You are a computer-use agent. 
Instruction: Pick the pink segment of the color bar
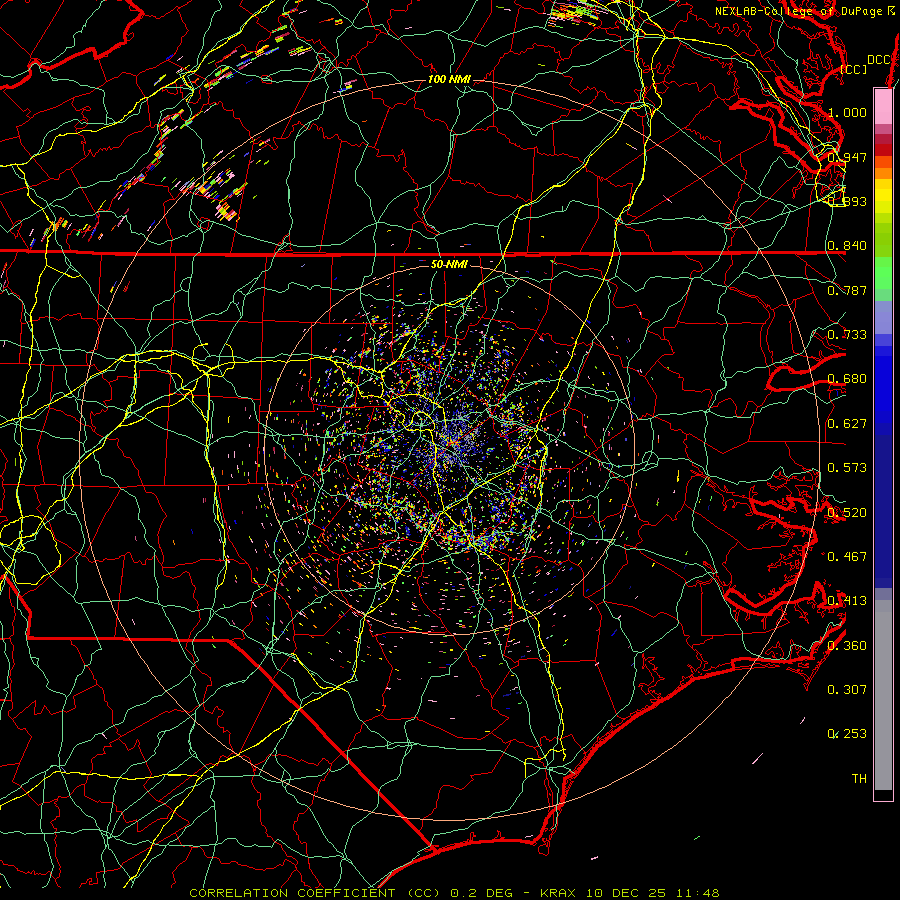point(883,107)
